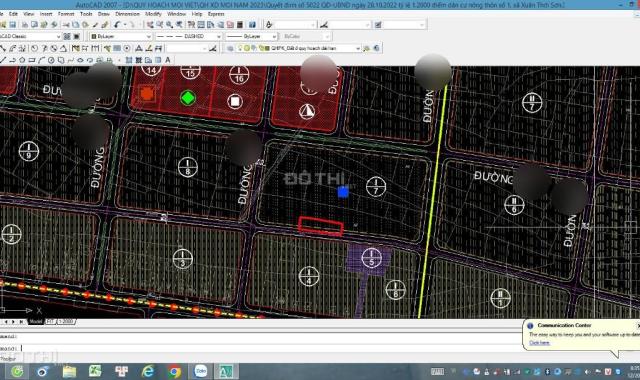This screenshot has height=380, width=640.
Task: Open the File Explorer folder on taskbar
Action: tap(69, 371)
